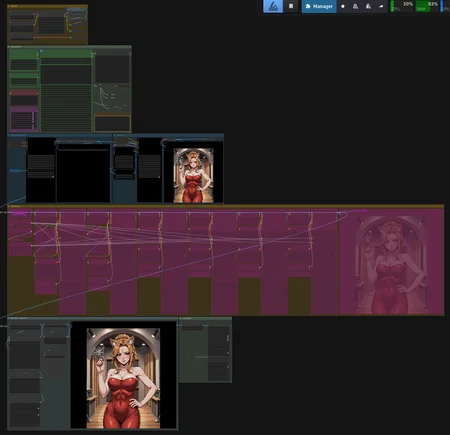Click the RAM usage meter
450x435 pixels.
tap(427, 6)
